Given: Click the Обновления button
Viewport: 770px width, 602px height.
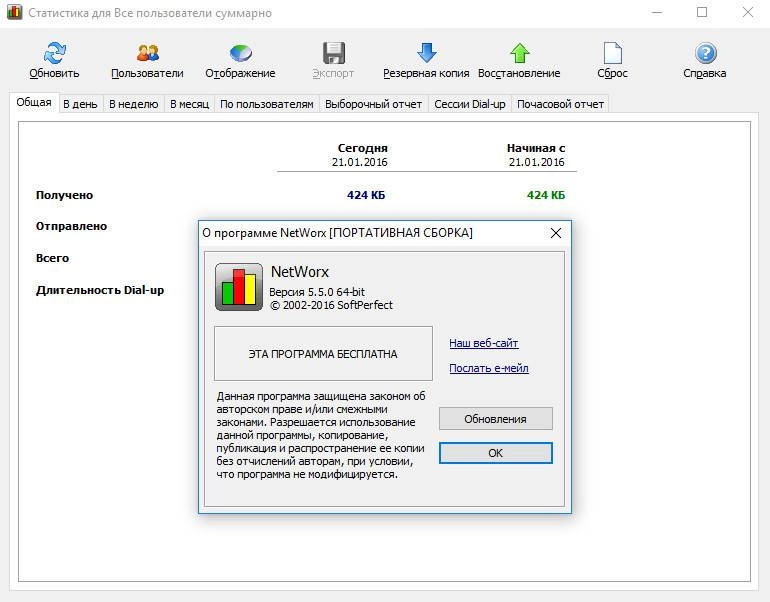Looking at the screenshot, I should pyautogui.click(x=495, y=419).
